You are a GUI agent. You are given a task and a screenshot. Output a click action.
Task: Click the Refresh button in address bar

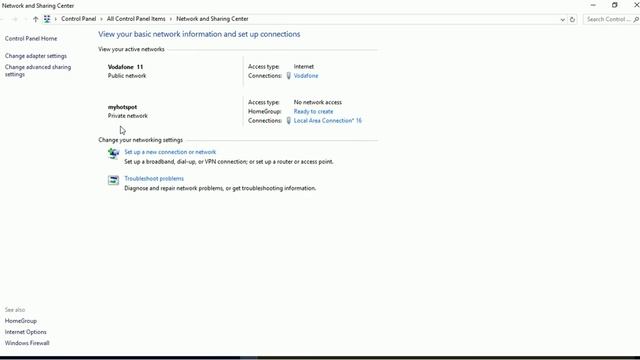[x=572, y=19]
